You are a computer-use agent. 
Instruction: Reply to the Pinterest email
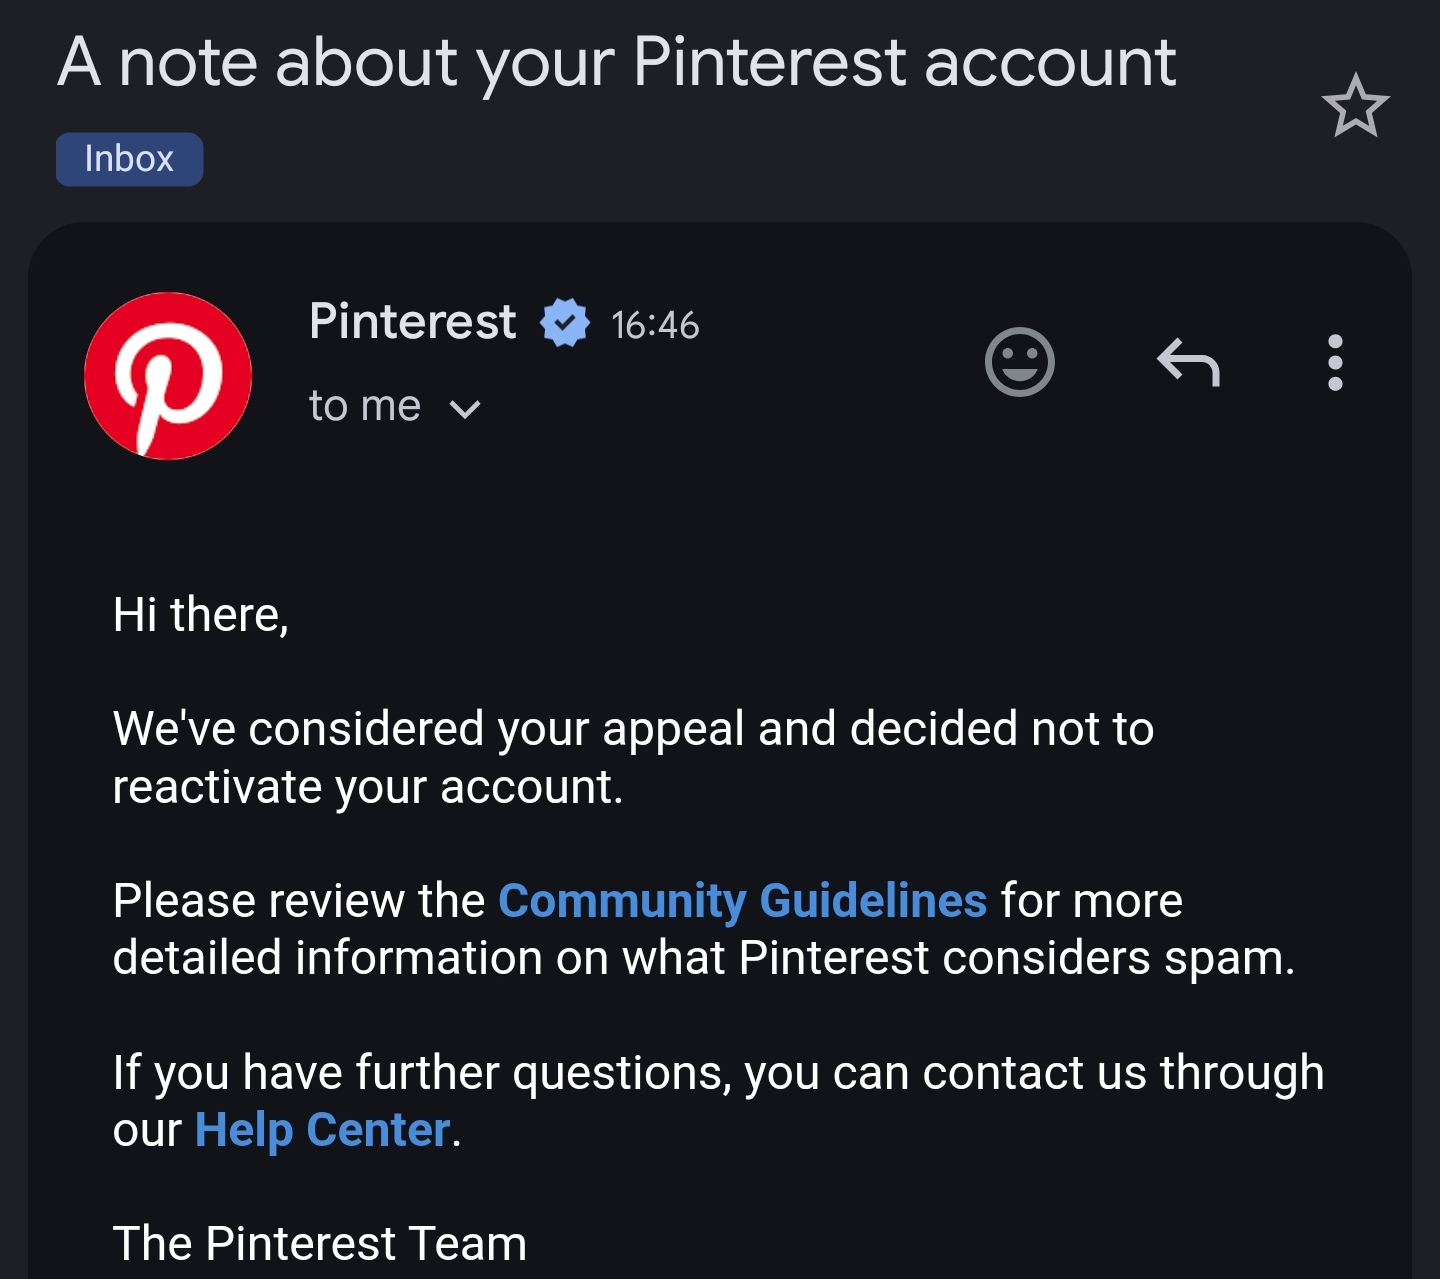1188,362
